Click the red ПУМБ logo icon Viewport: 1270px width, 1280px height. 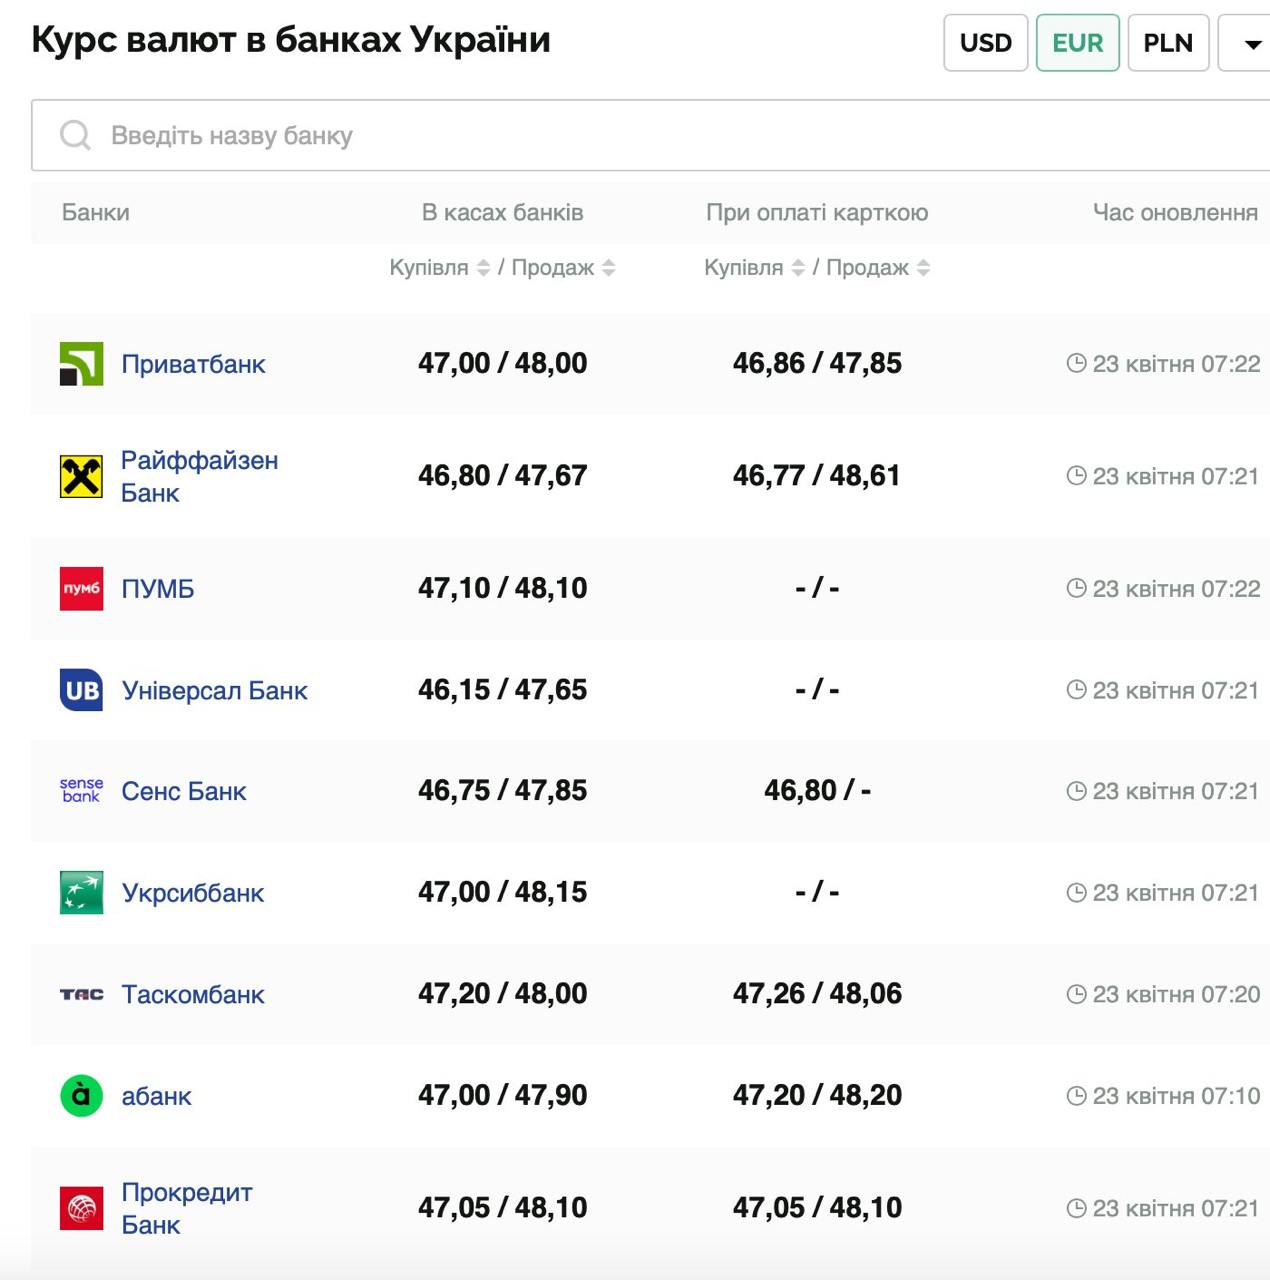click(x=81, y=589)
